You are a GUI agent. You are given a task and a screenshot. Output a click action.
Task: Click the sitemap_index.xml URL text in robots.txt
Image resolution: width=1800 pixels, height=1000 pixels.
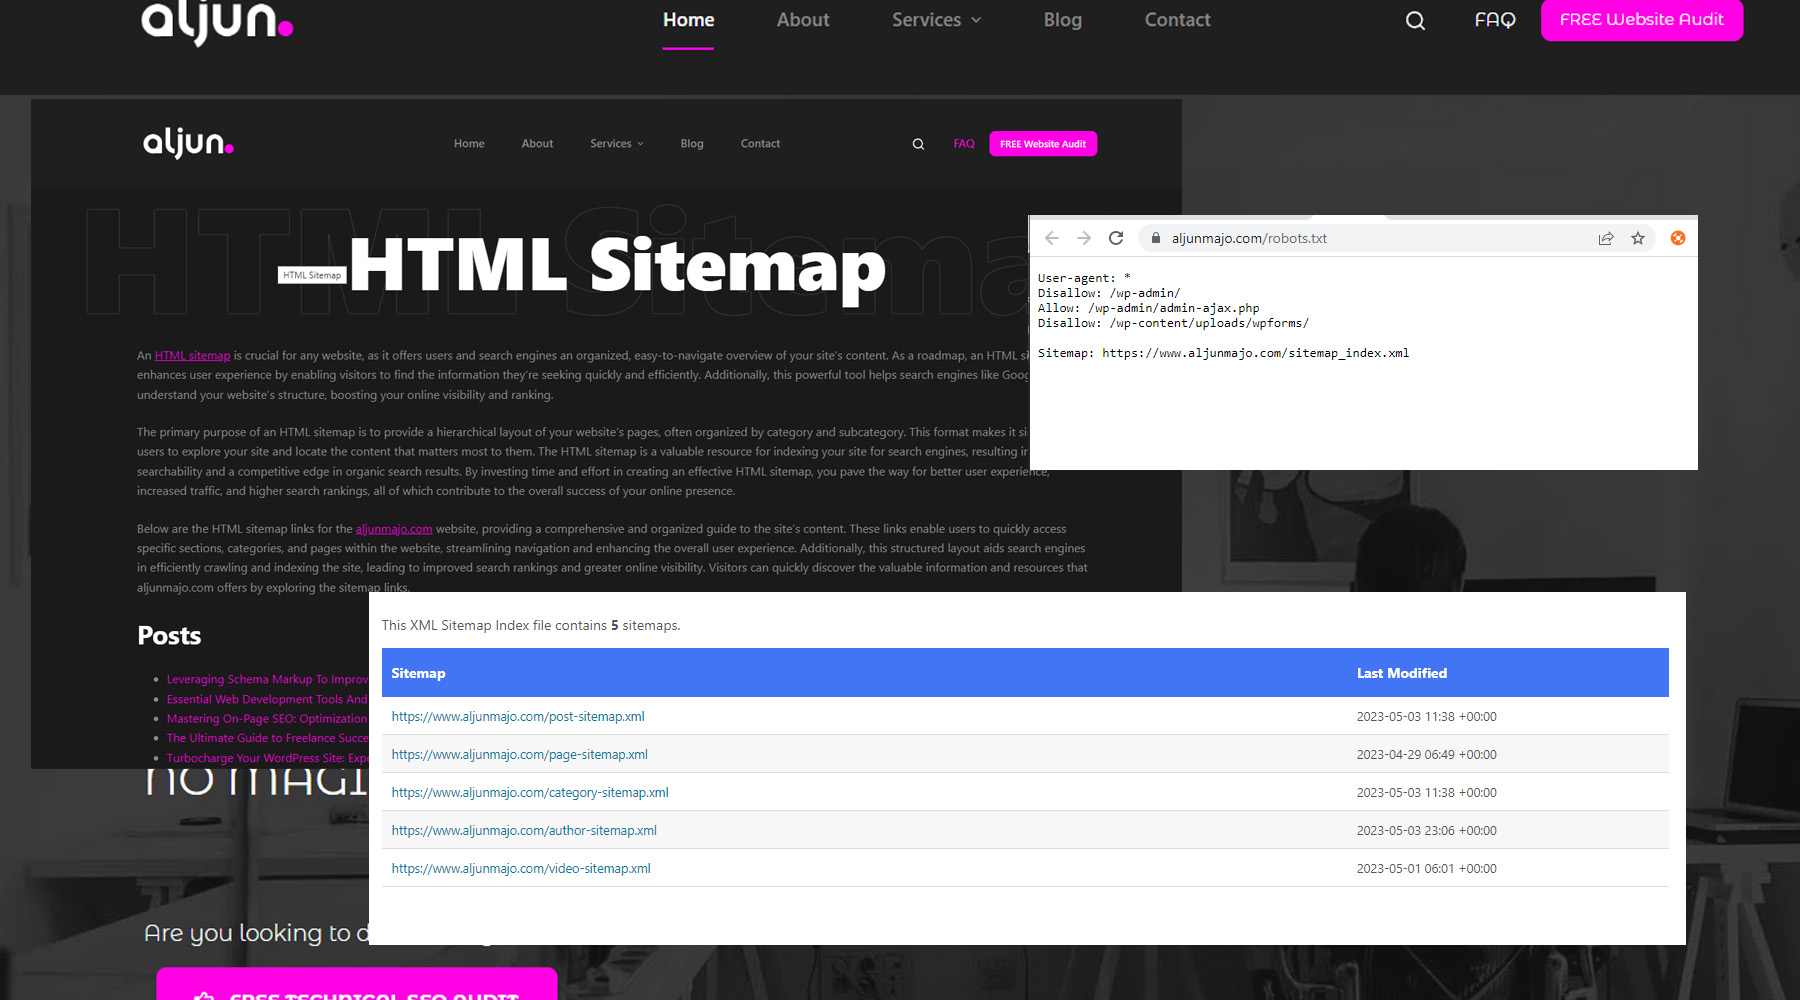click(x=1255, y=353)
